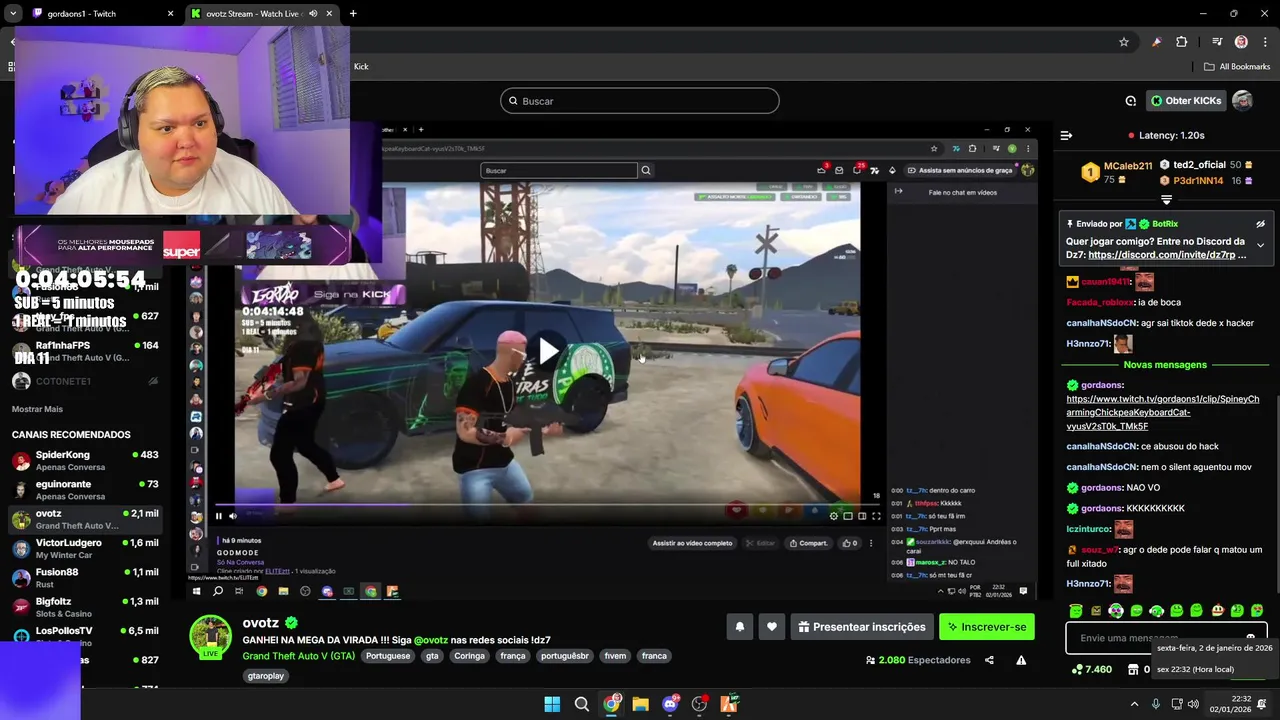Image resolution: width=1280 pixels, height=720 pixels.
Task: Mute the ovotz Stream browser tab
Action: point(313,14)
